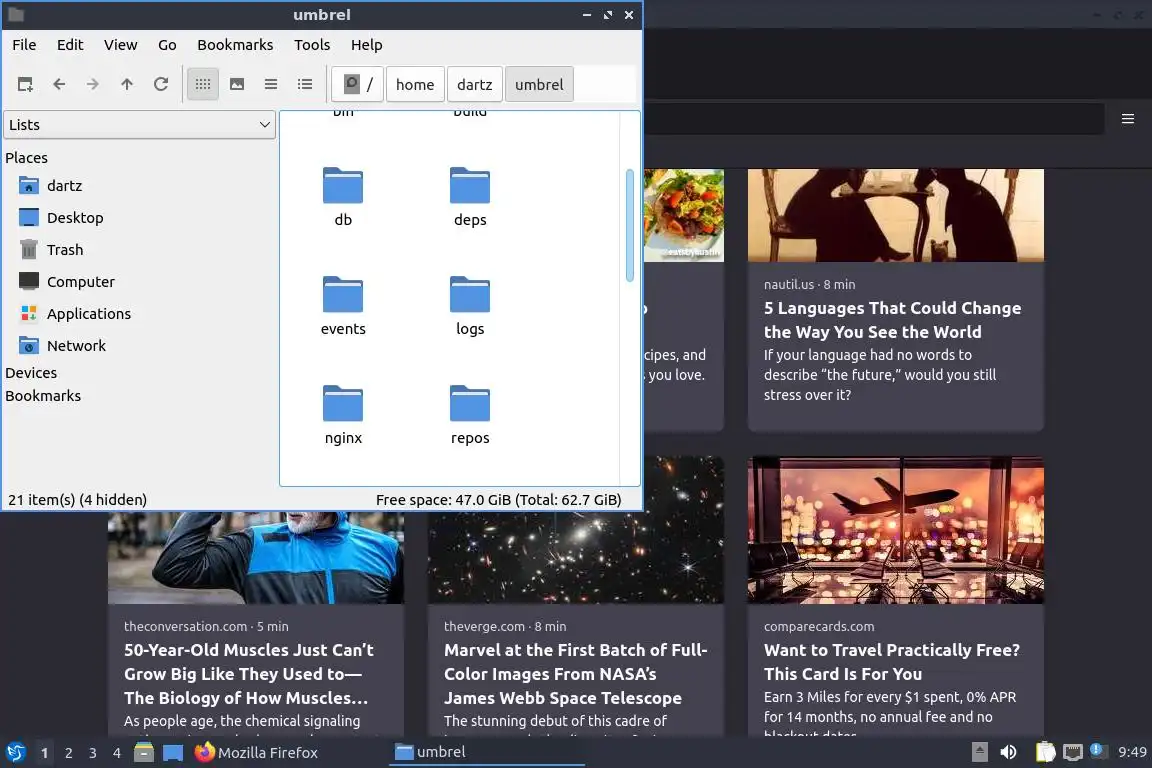Click the sidebar Bookmarks section header
Screen dimensions: 1152x768
[43, 396]
